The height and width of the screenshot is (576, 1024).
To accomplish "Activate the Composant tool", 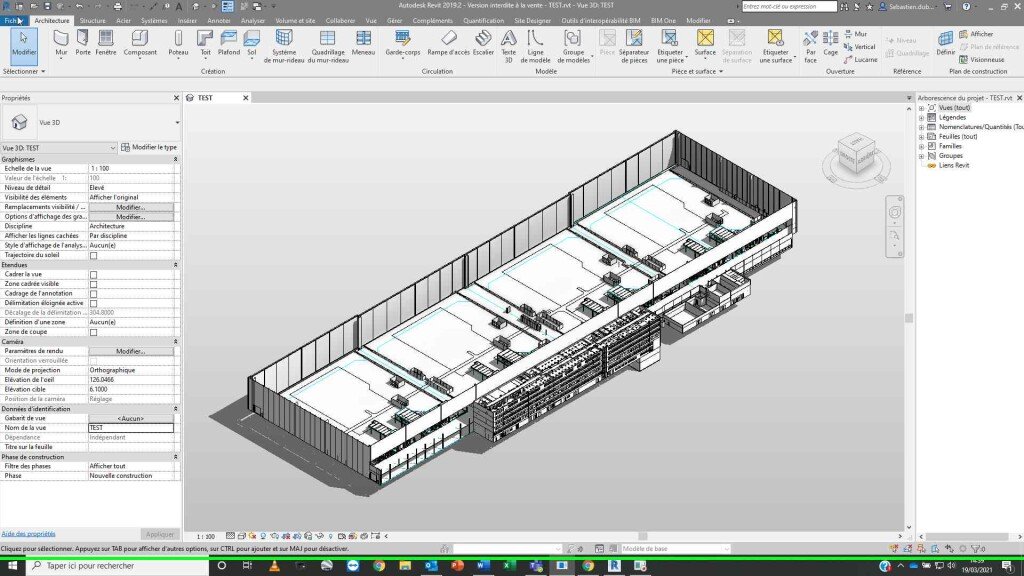I will pos(140,44).
